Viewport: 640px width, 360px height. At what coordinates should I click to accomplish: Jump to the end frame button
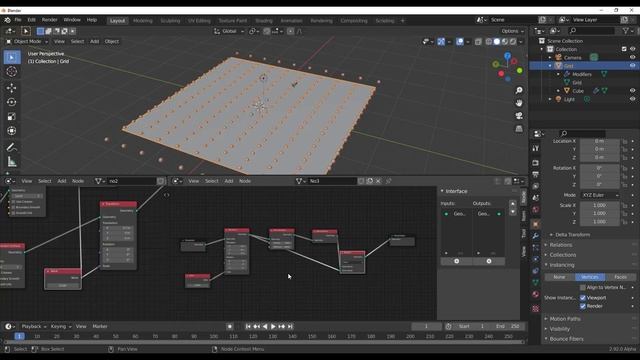coord(290,327)
